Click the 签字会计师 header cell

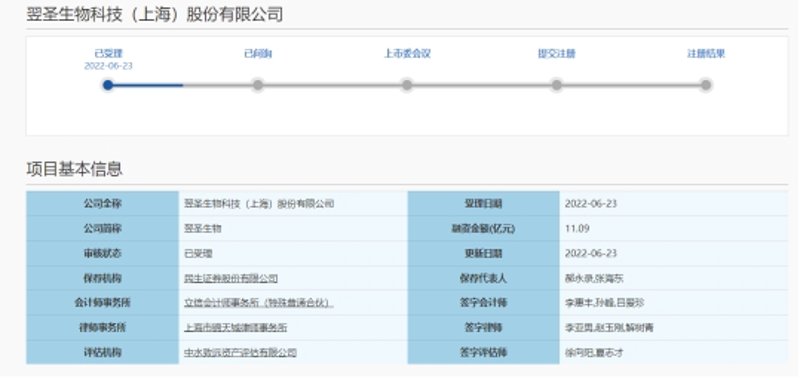click(483, 303)
